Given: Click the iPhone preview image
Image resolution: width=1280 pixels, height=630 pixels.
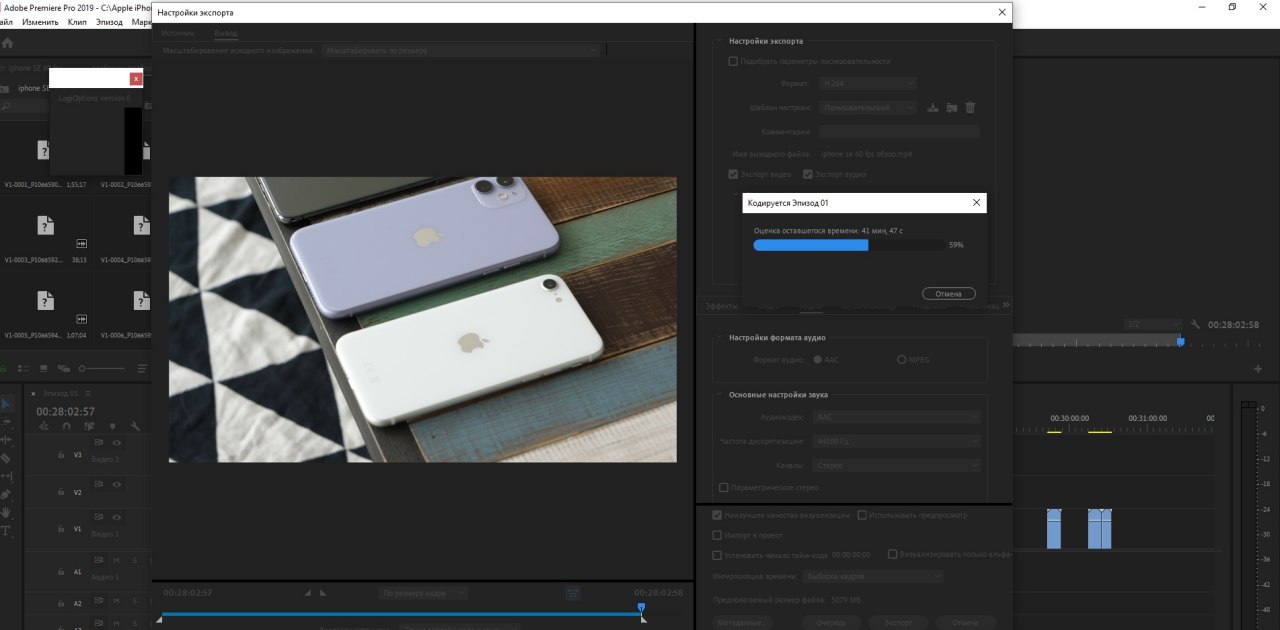Looking at the screenshot, I should (423, 320).
